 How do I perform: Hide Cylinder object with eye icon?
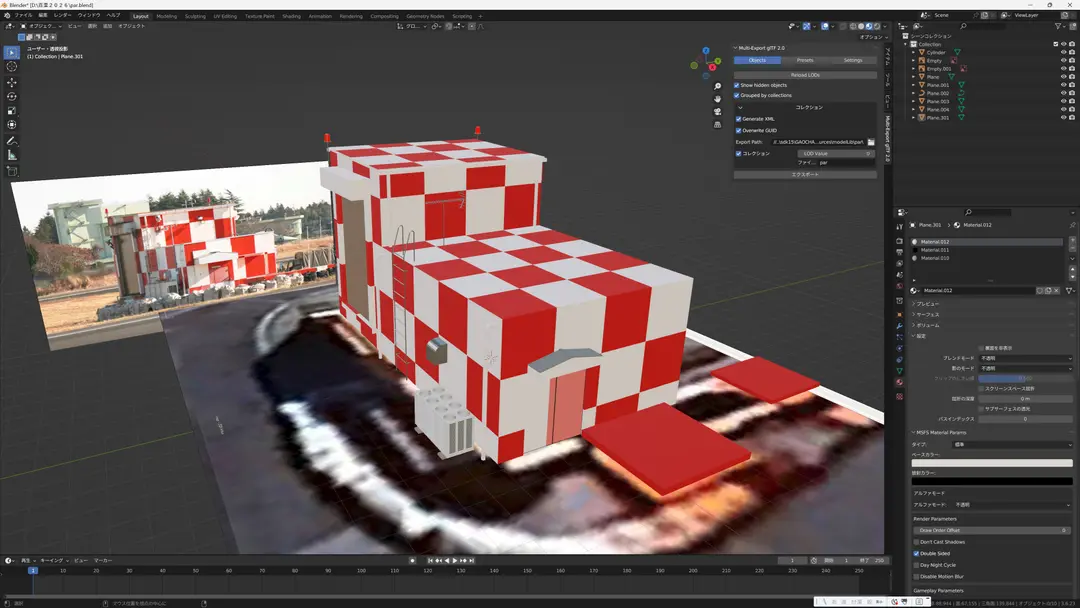[1063, 52]
